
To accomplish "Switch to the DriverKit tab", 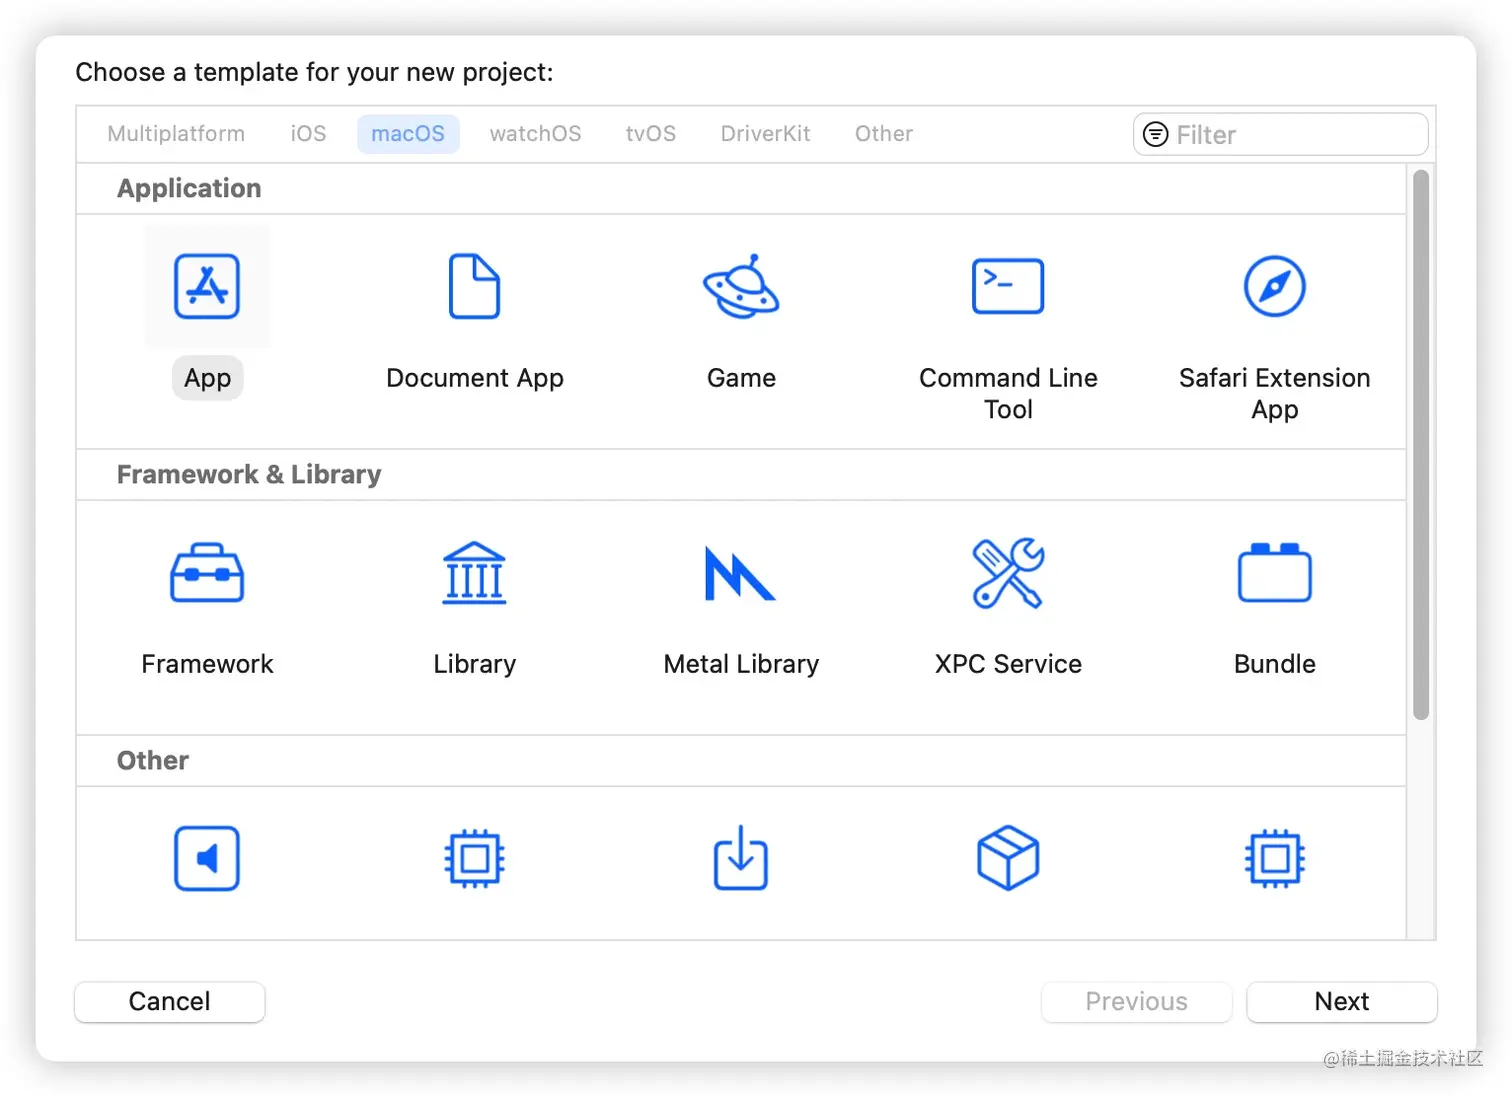I will tap(765, 134).
